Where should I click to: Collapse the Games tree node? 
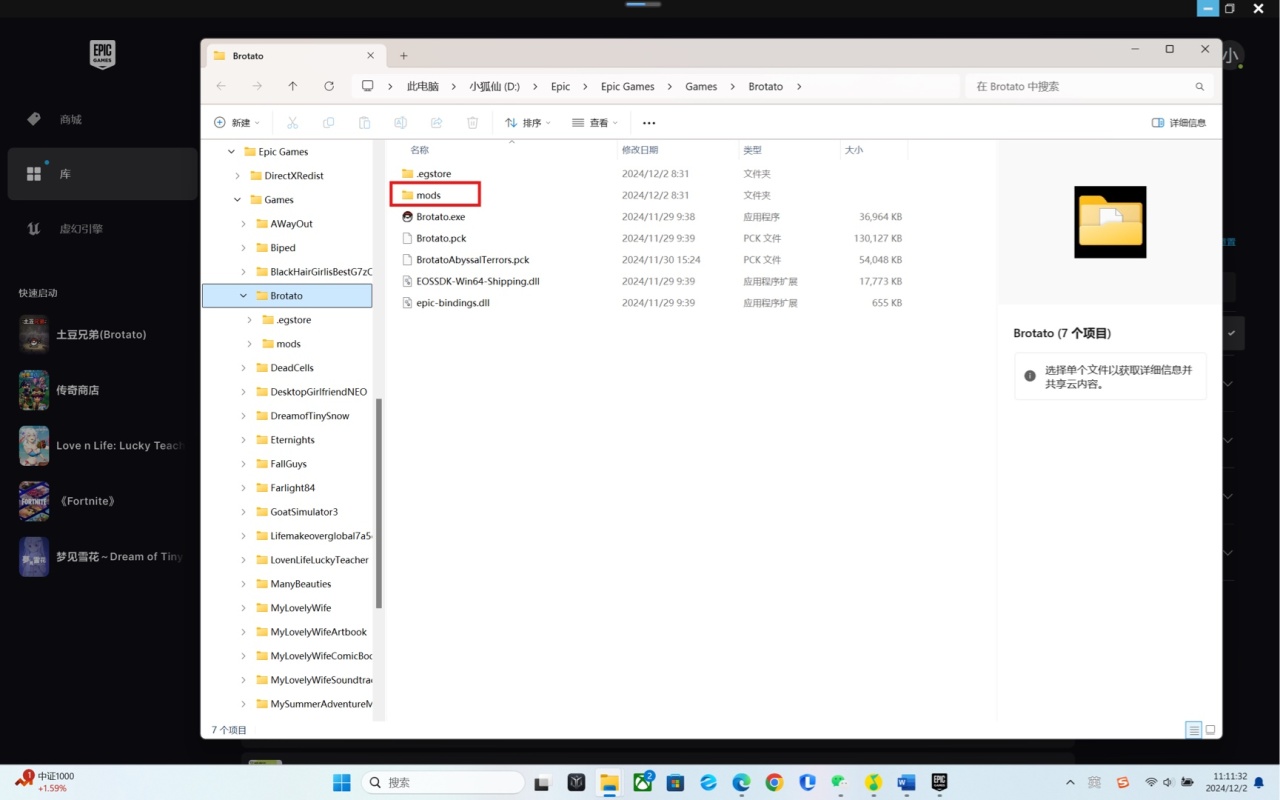237,200
